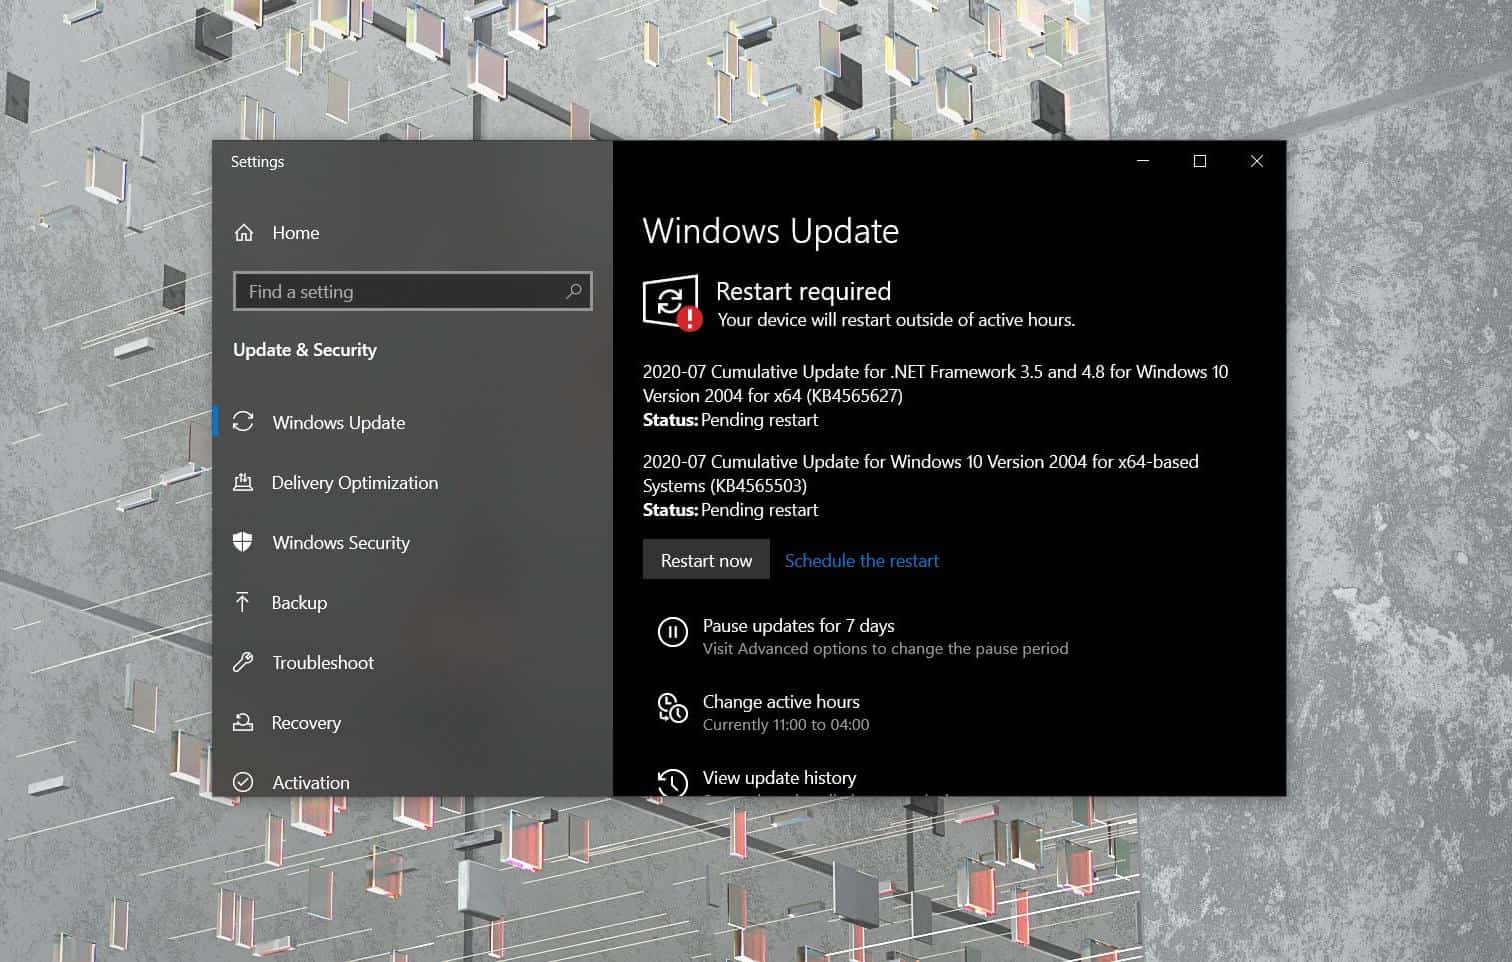Click 'Visit Advanced options to change the pause period'

click(885, 648)
